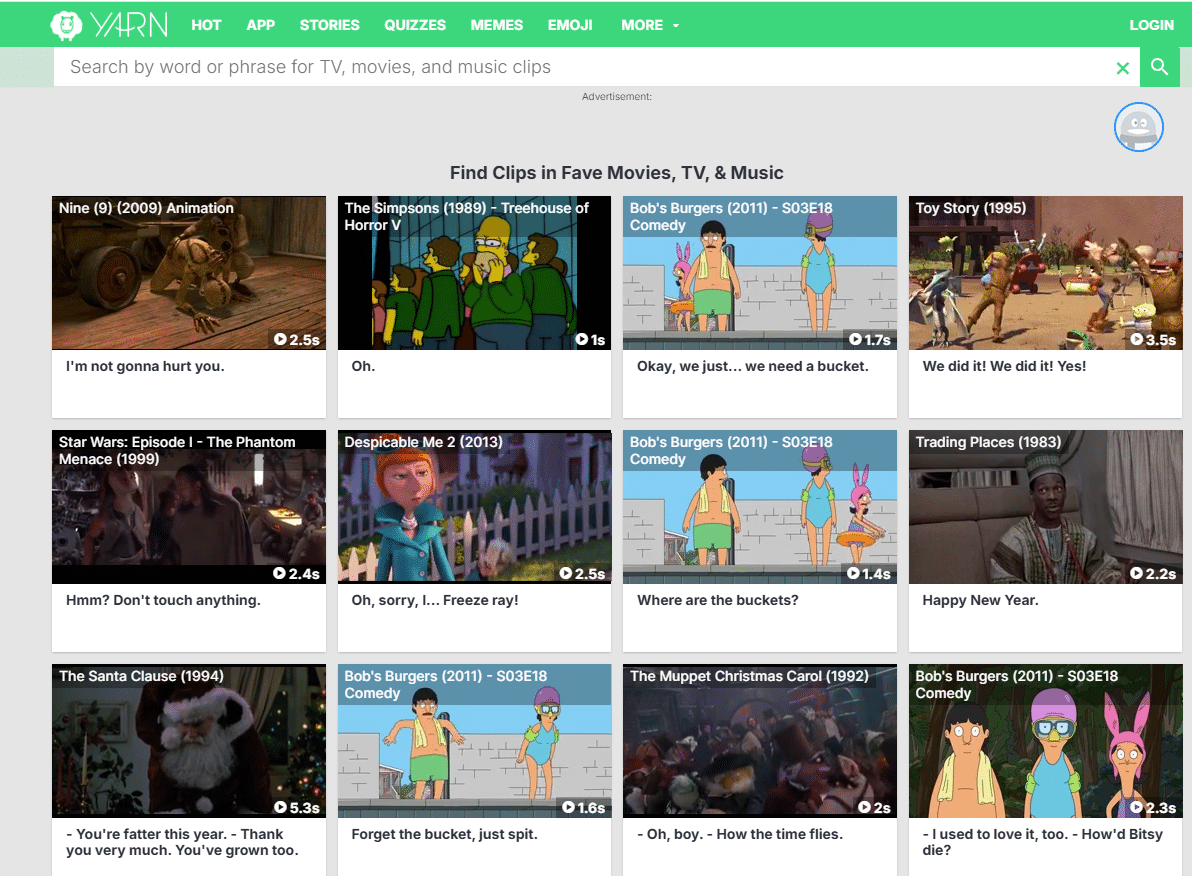Open the HOT menu item
Screen dimensions: 1192x876
206,25
